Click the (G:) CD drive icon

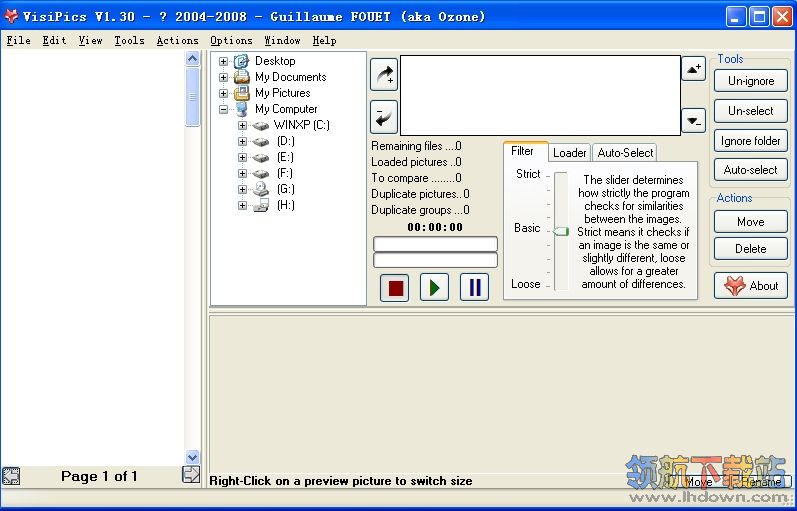261,189
